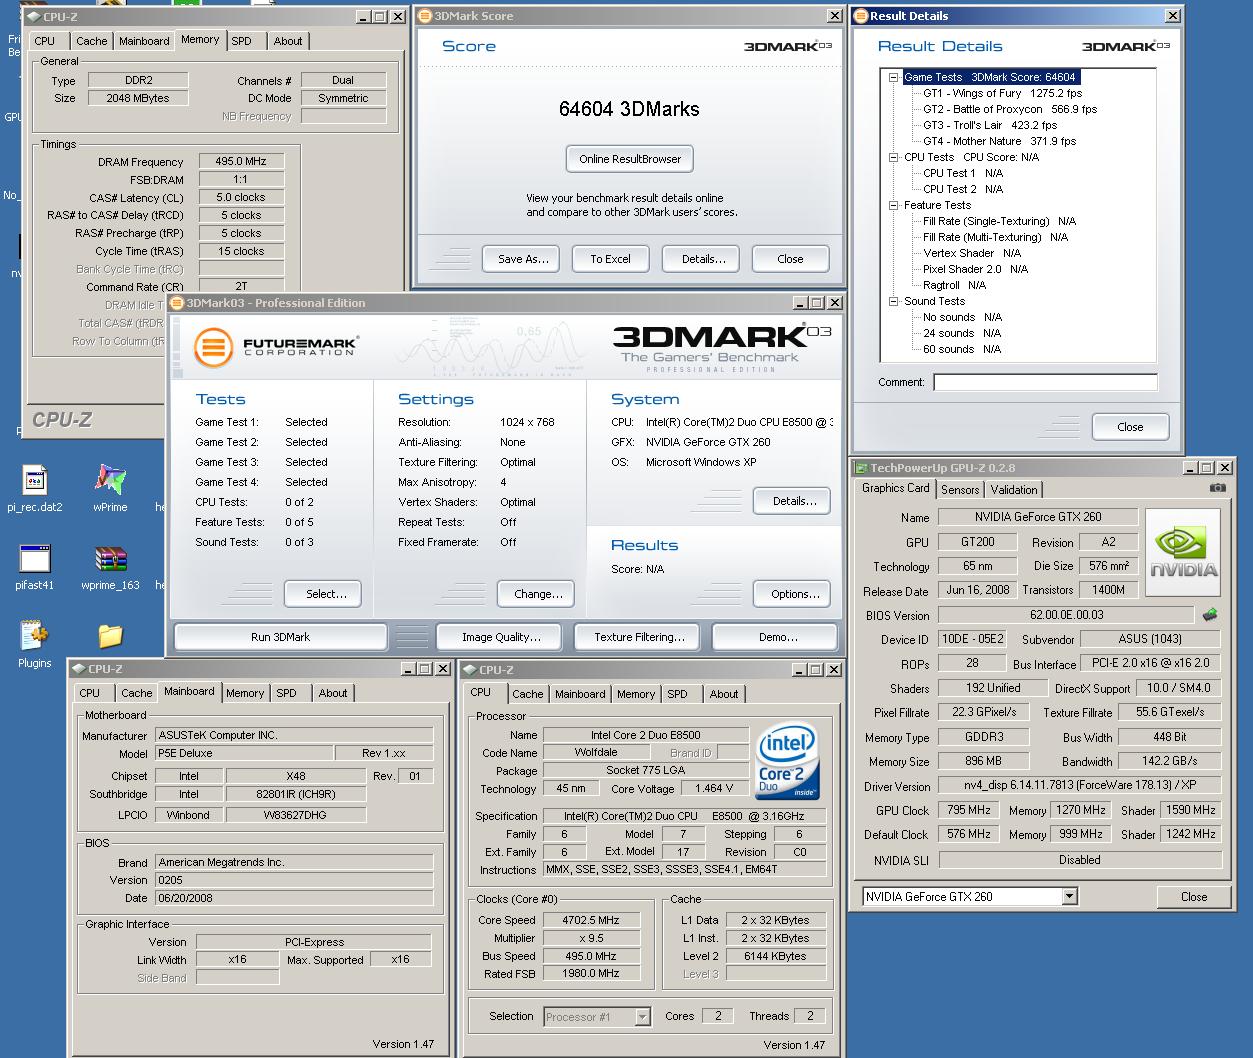Click Change under Settings

[538, 594]
